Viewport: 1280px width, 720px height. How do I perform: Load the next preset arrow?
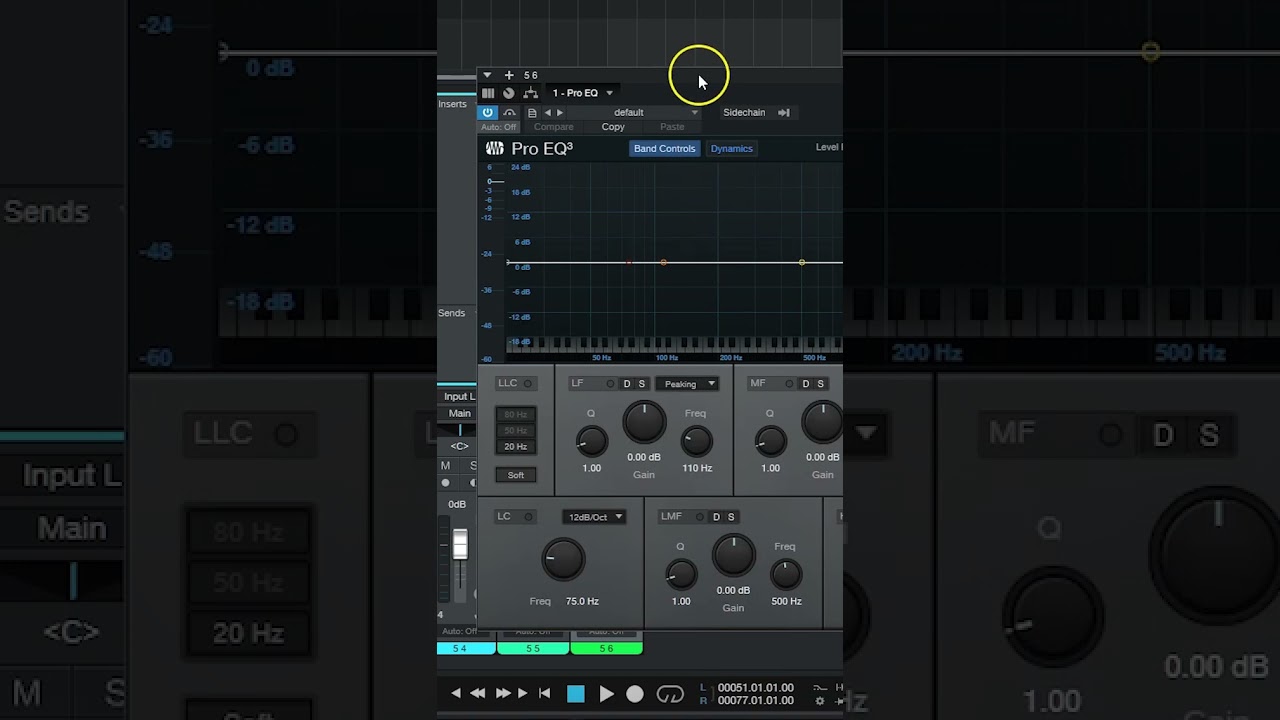[559, 113]
